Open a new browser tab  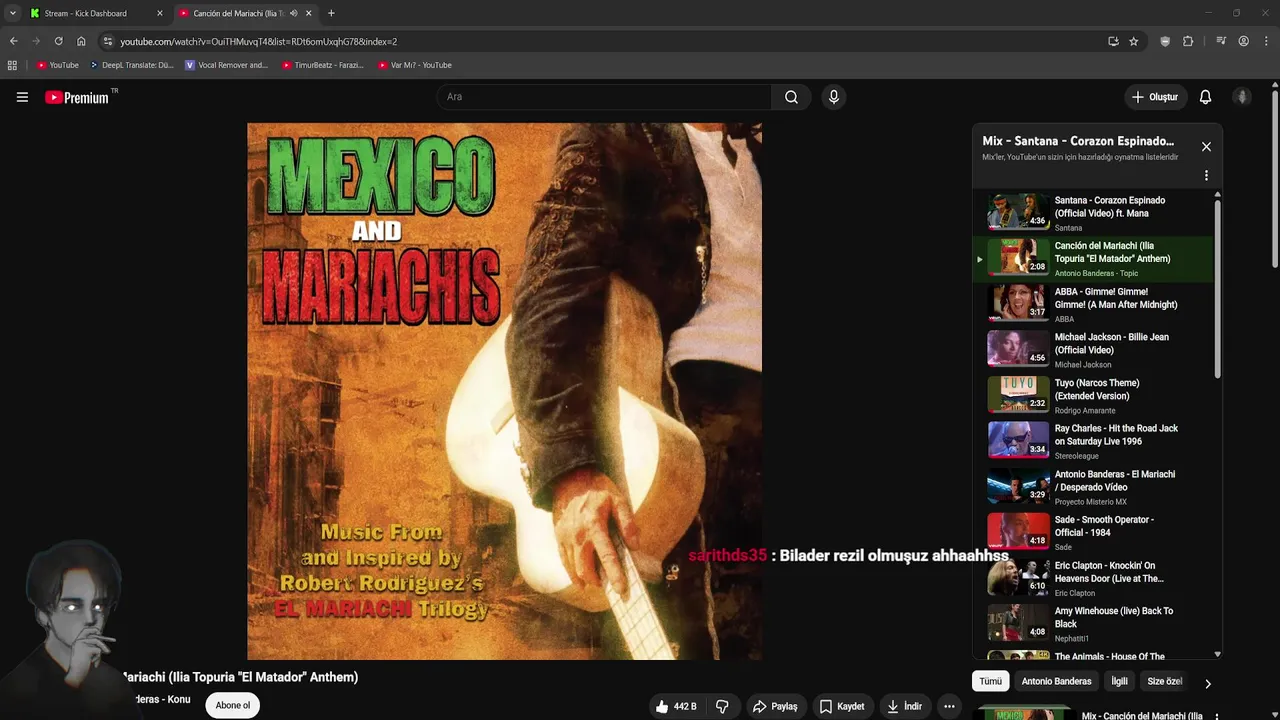[x=331, y=13]
